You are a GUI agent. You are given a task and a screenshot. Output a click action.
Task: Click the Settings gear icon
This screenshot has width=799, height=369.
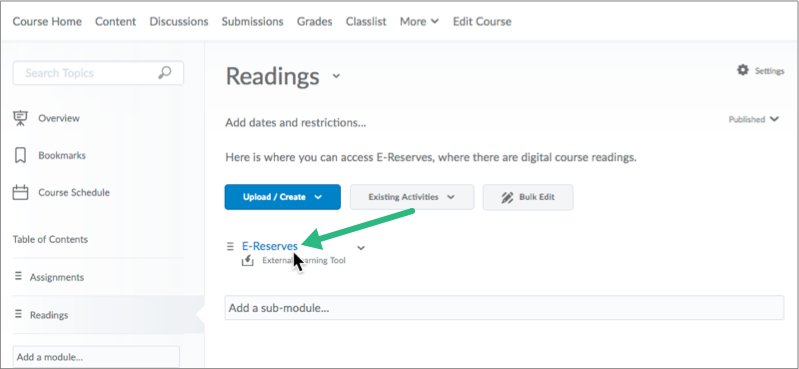coord(743,70)
